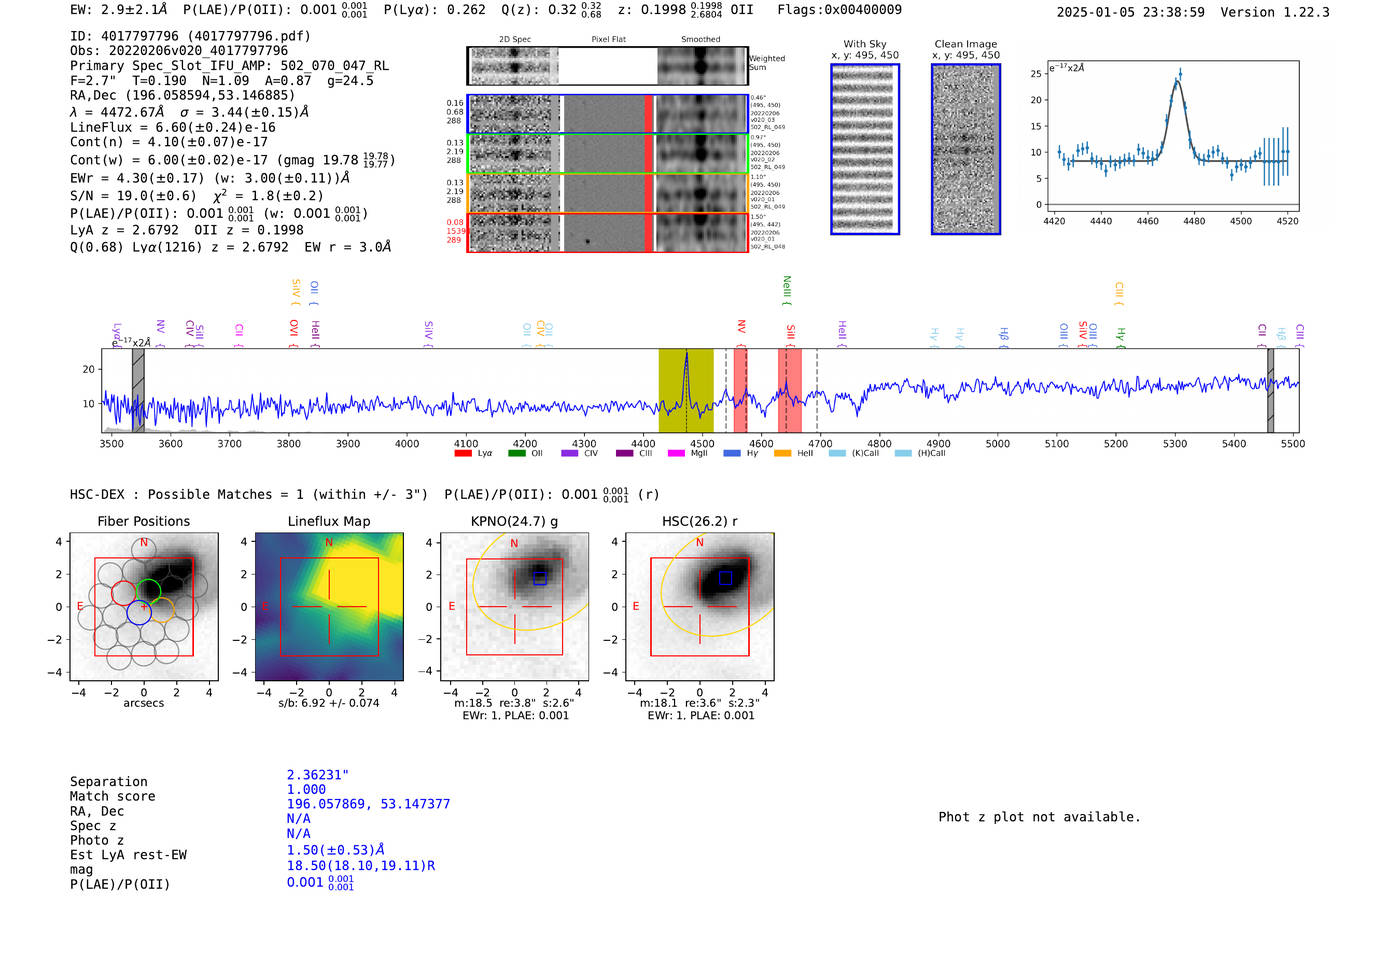Open the Lineflux Map panel
This screenshot has width=1400, height=953.
329,606
